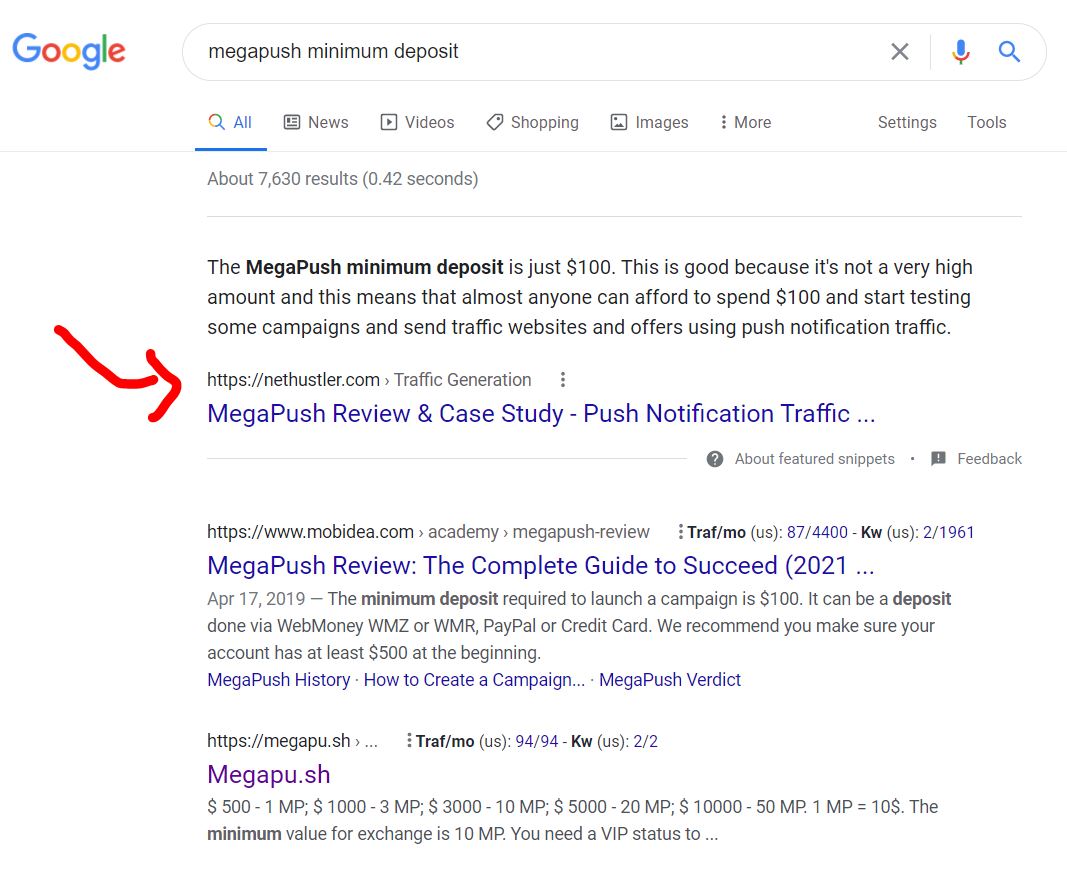This screenshot has height=869, width=1067.
Task: Open the Shopping results tab
Action: (532, 122)
